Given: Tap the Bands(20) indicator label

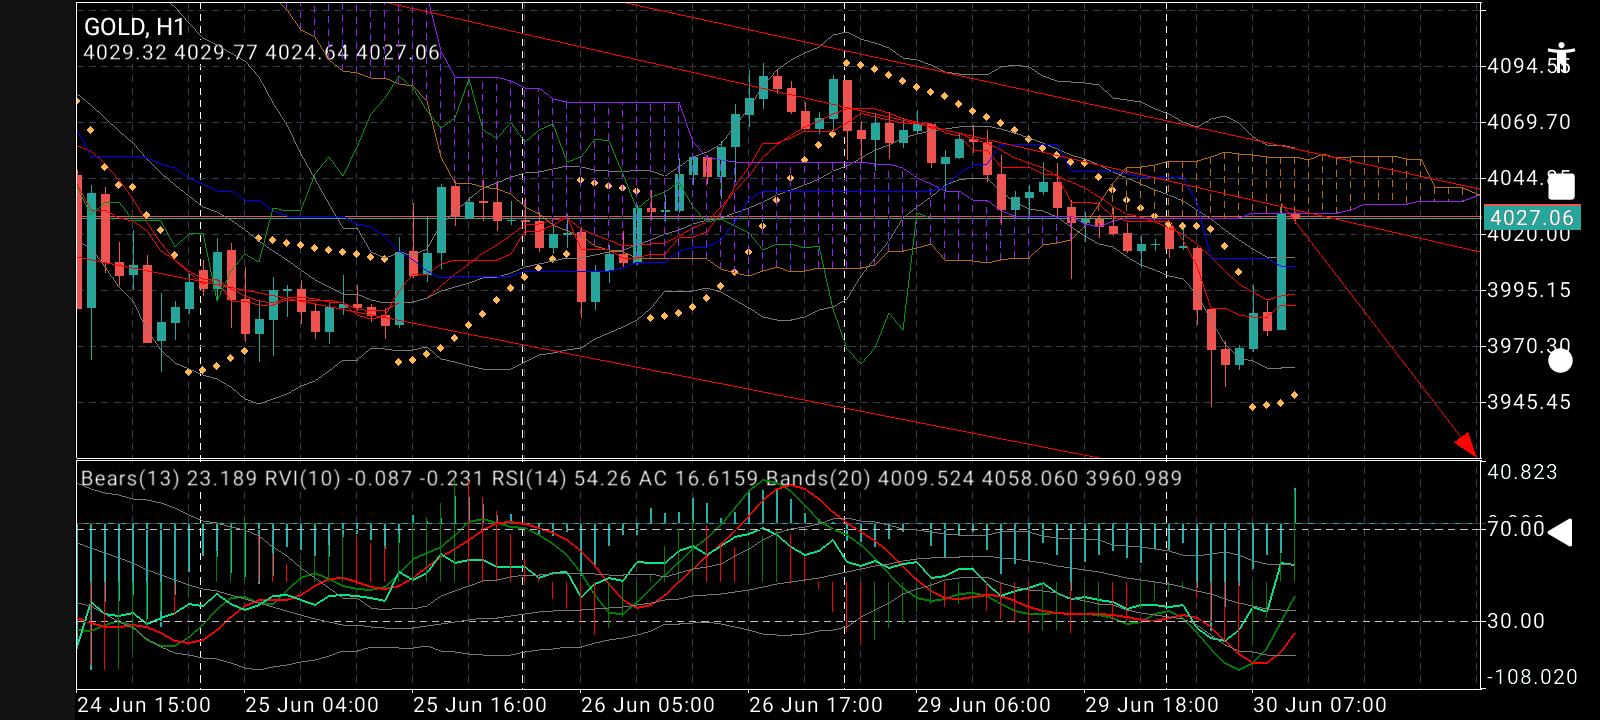Looking at the screenshot, I should [x=974, y=478].
